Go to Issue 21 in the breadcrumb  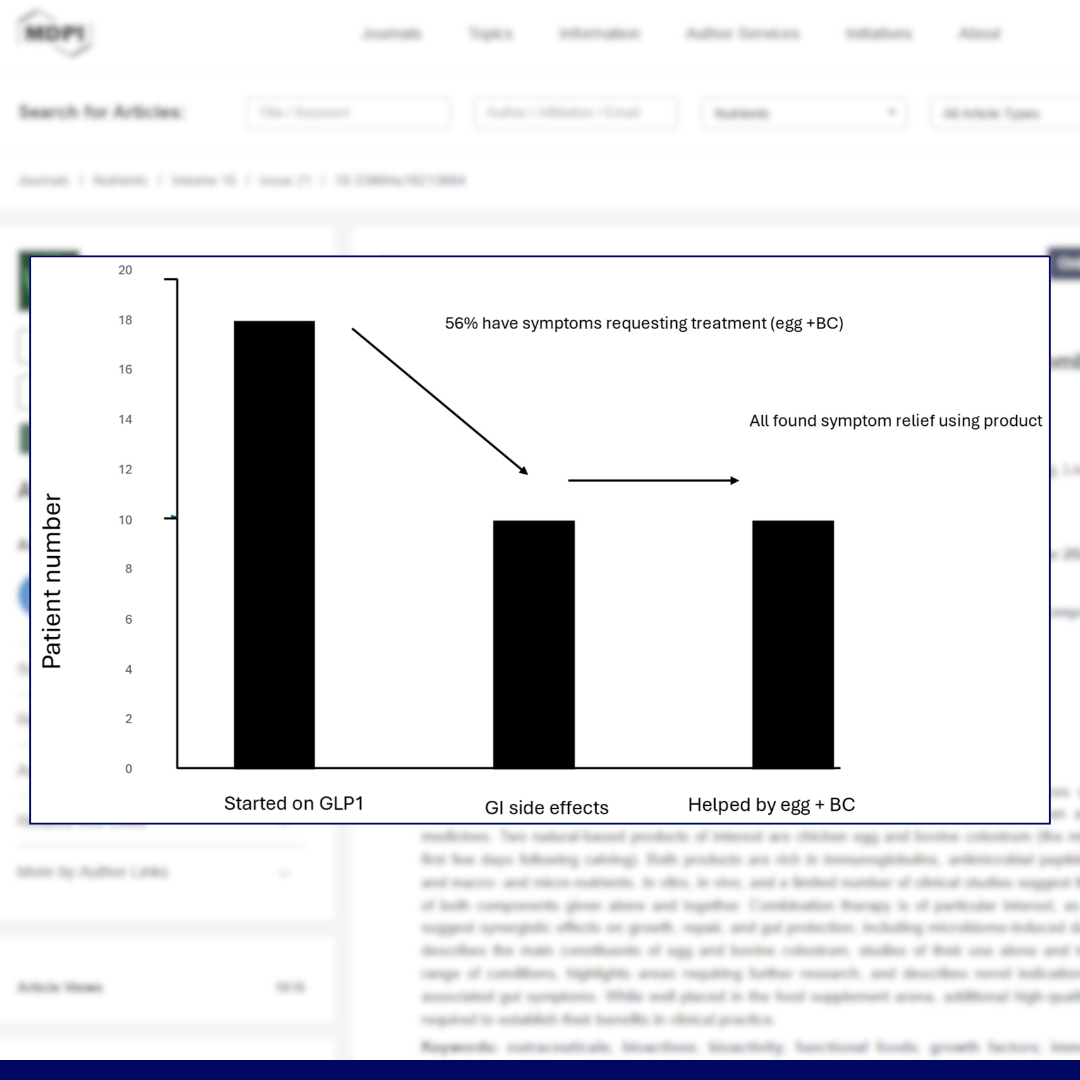pos(284,180)
